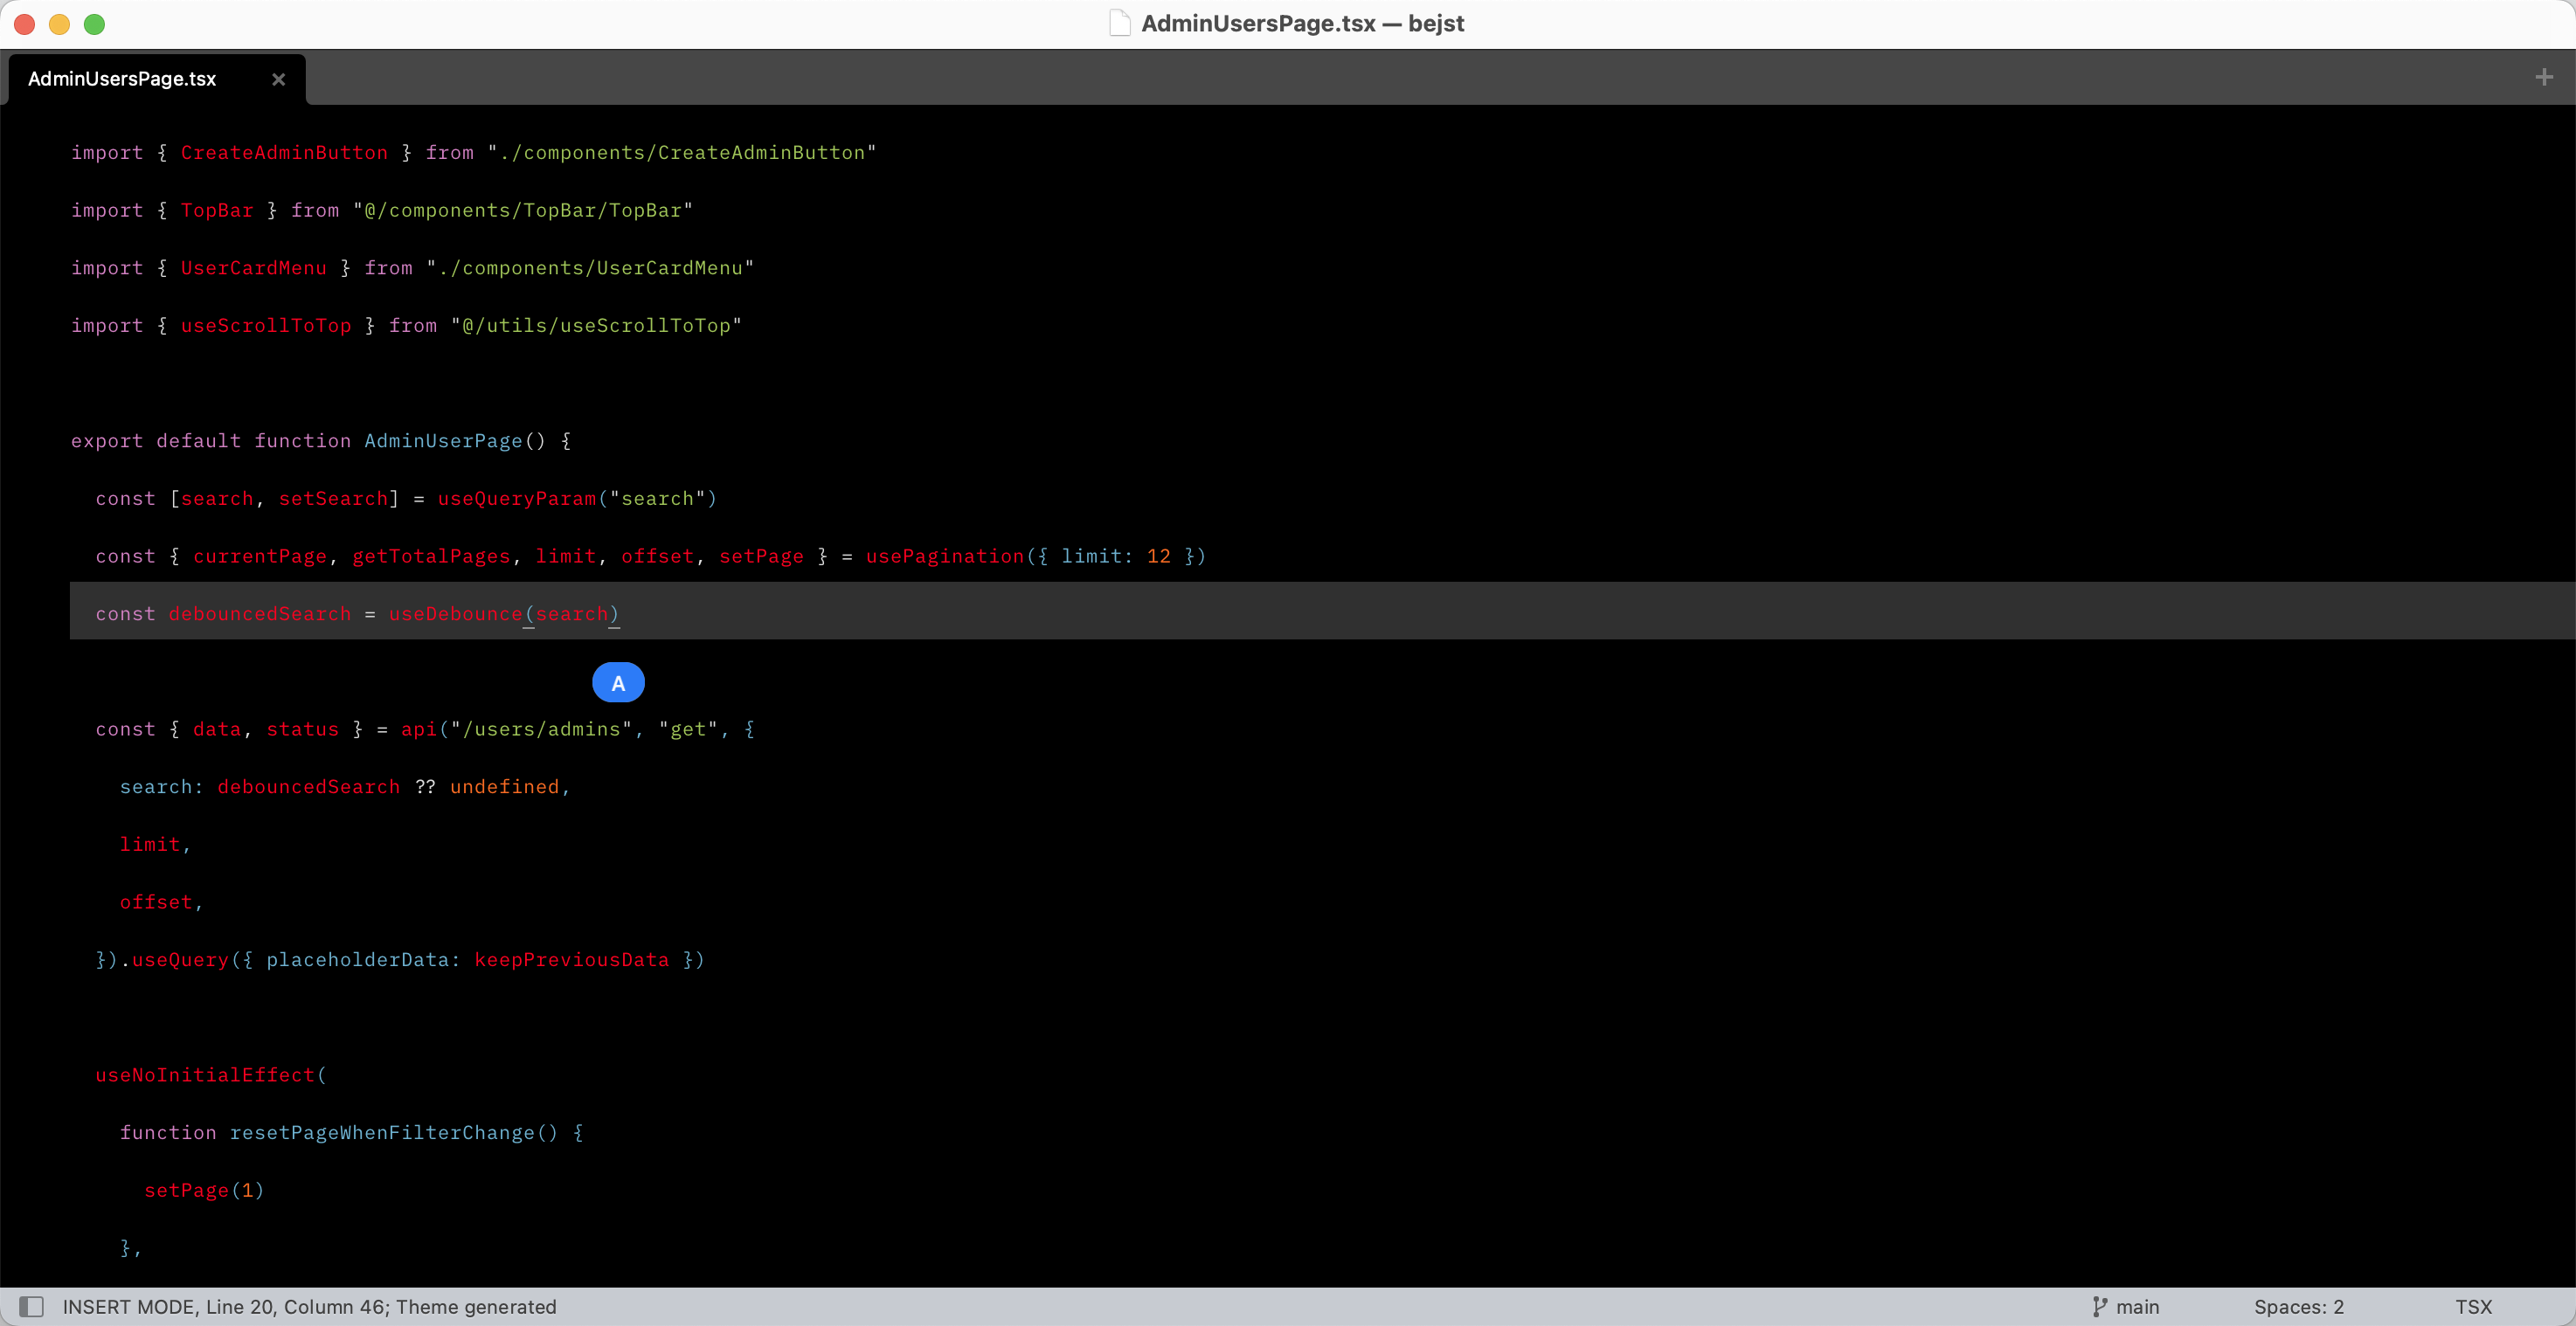Click setSearch in destructuring
2576x1326 pixels.
pos(333,499)
